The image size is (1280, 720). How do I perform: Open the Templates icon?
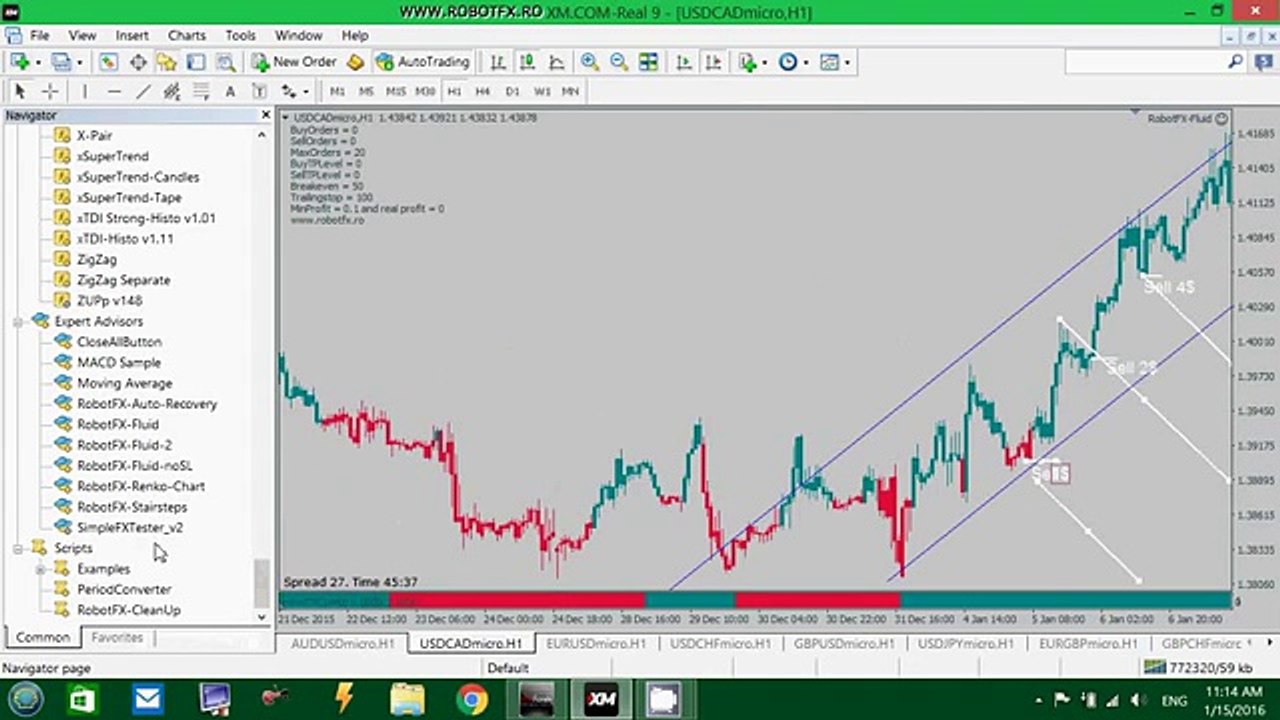coord(830,62)
